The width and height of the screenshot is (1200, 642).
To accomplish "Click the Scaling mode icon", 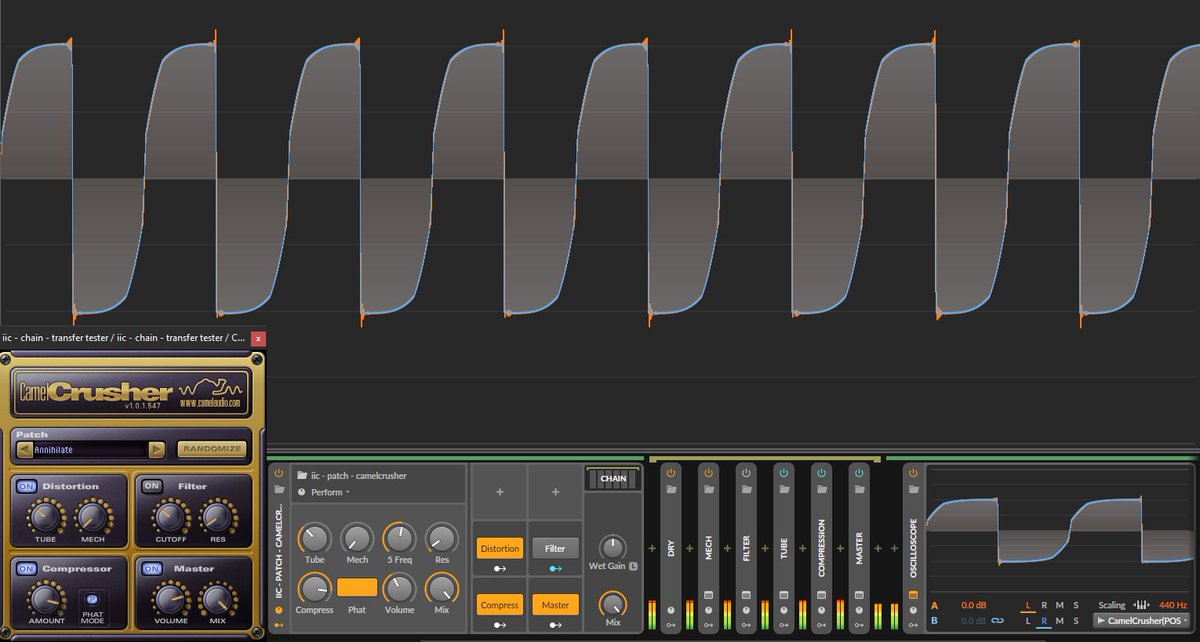I will pyautogui.click(x=1141, y=605).
